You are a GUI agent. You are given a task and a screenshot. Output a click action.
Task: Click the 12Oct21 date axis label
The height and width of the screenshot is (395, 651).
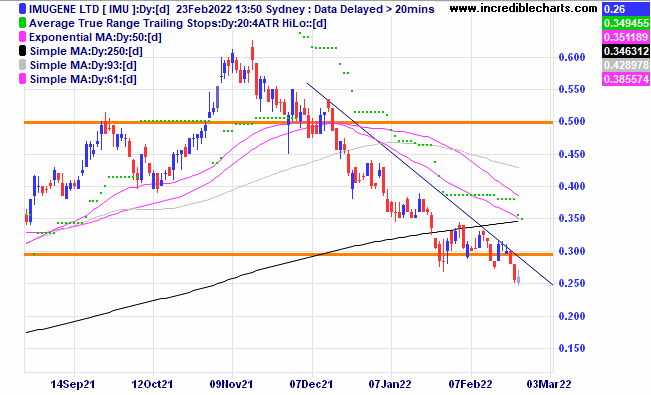coord(152,384)
